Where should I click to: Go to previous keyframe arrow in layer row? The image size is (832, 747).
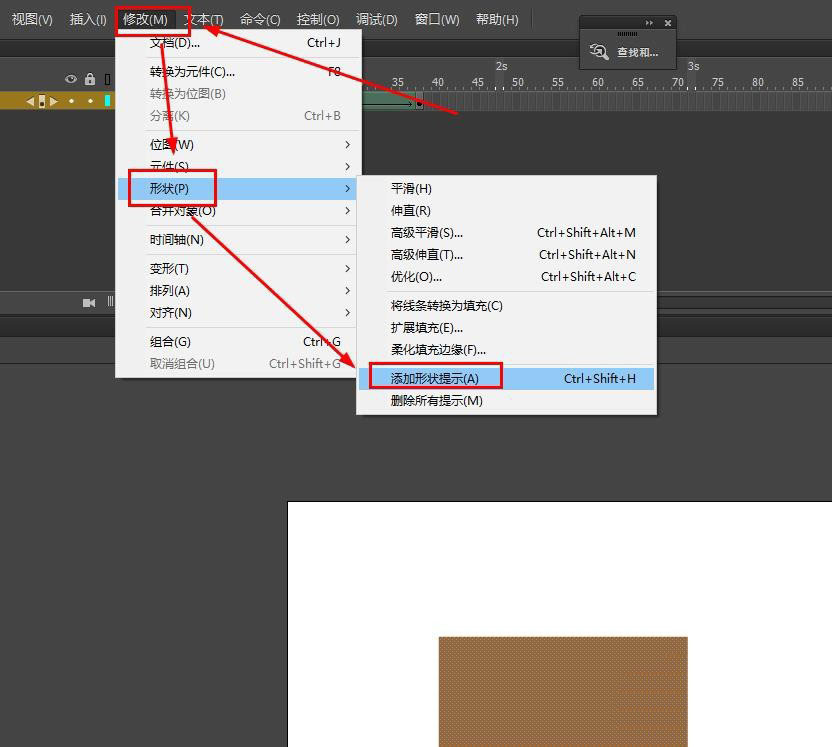pyautogui.click(x=30, y=101)
